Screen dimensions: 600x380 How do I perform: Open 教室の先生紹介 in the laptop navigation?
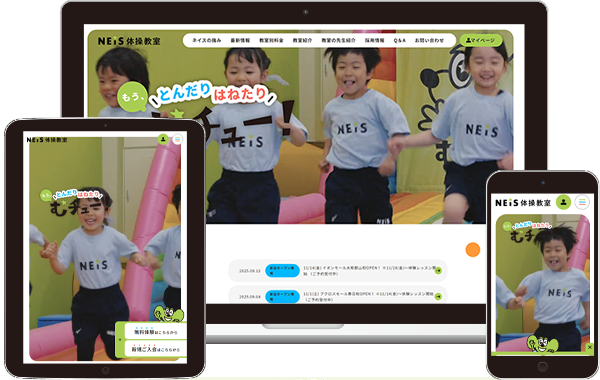(x=338, y=40)
